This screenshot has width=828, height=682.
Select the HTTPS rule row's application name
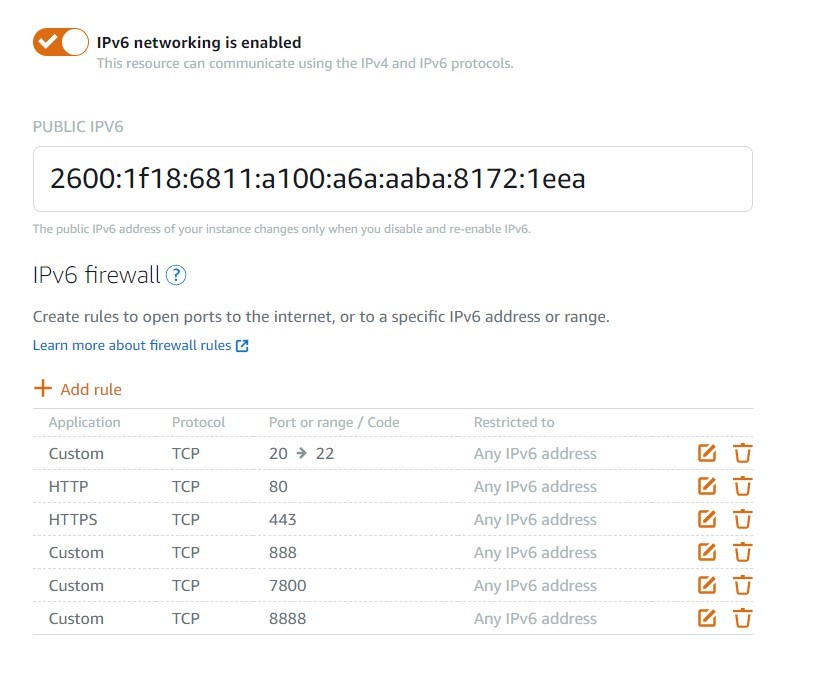click(x=73, y=520)
